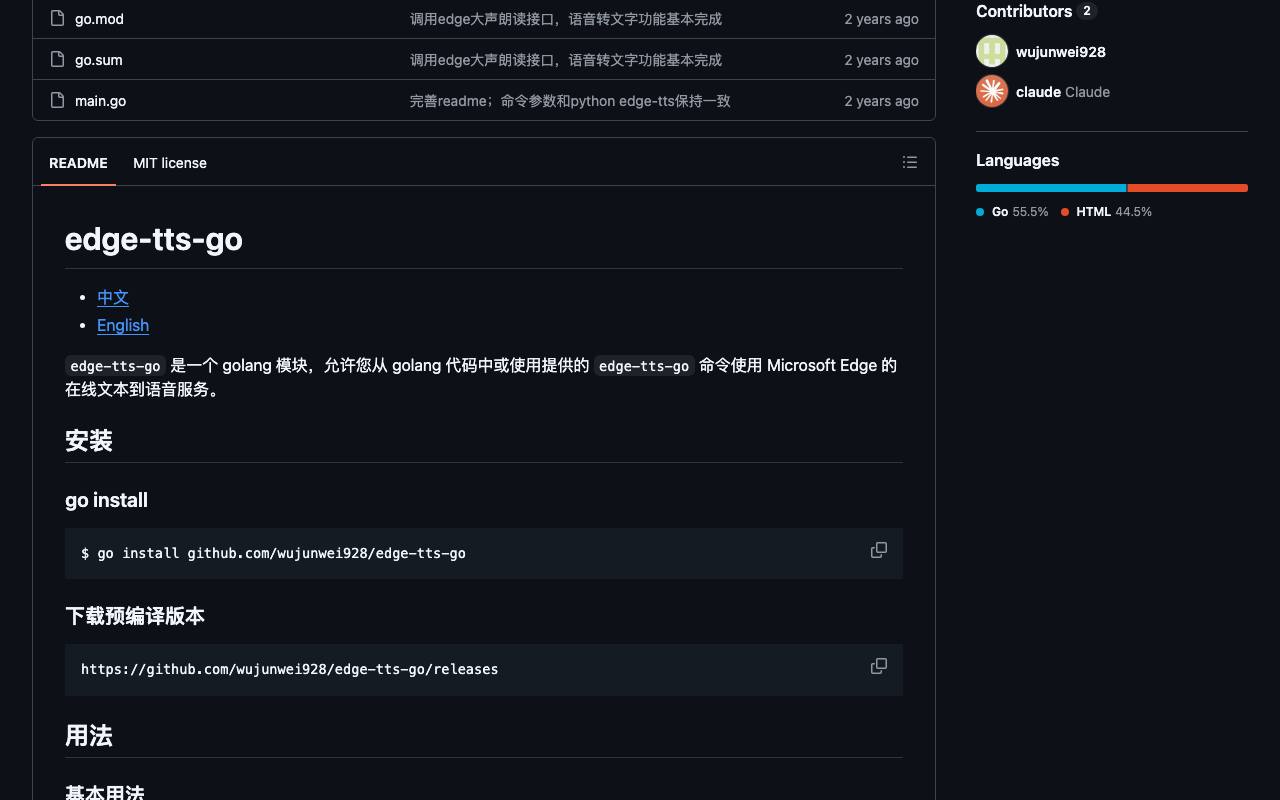Follow the English link

coord(123,325)
